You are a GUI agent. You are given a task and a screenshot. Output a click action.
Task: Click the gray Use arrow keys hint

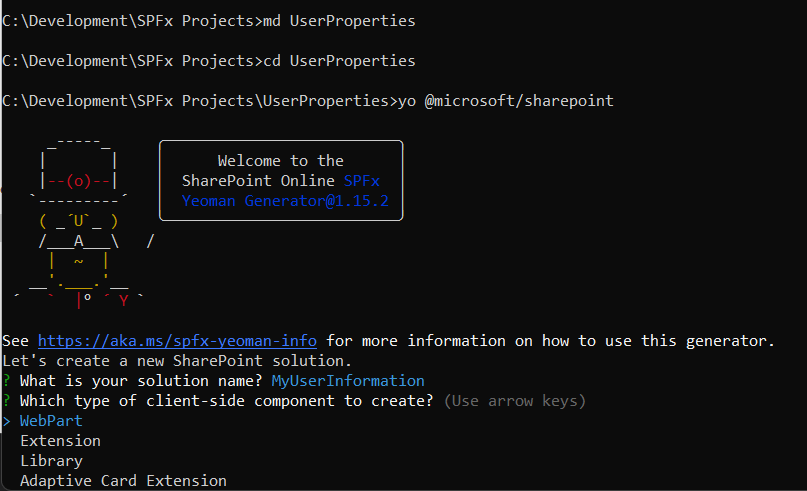[515, 401]
